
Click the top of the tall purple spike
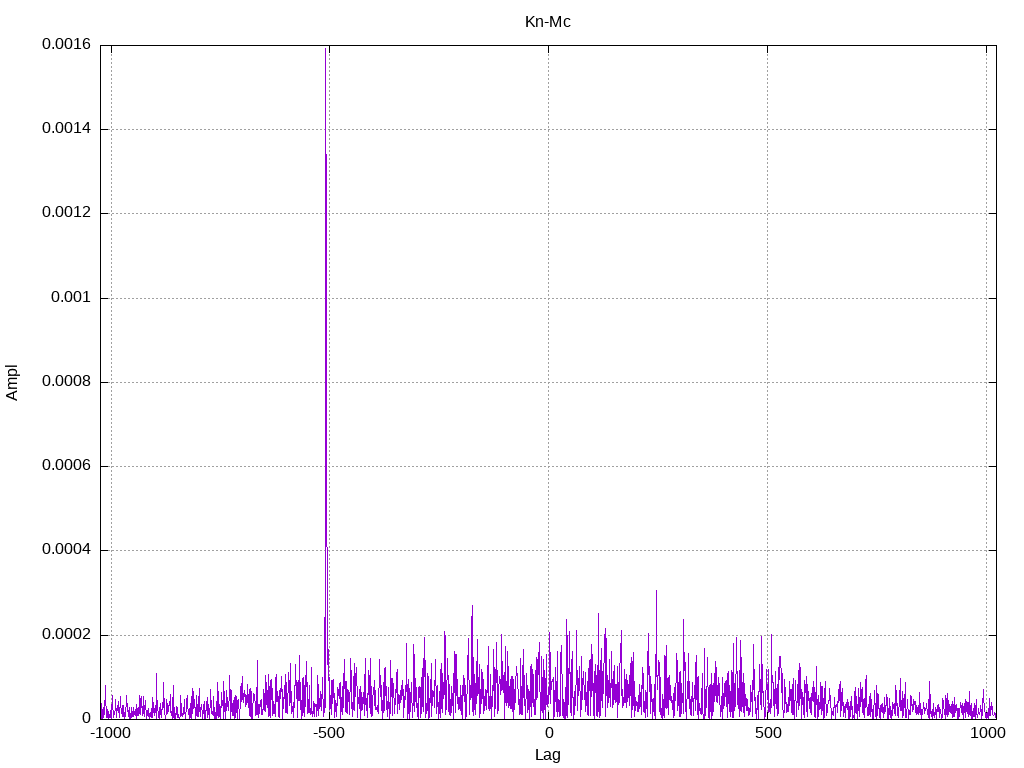(326, 154)
